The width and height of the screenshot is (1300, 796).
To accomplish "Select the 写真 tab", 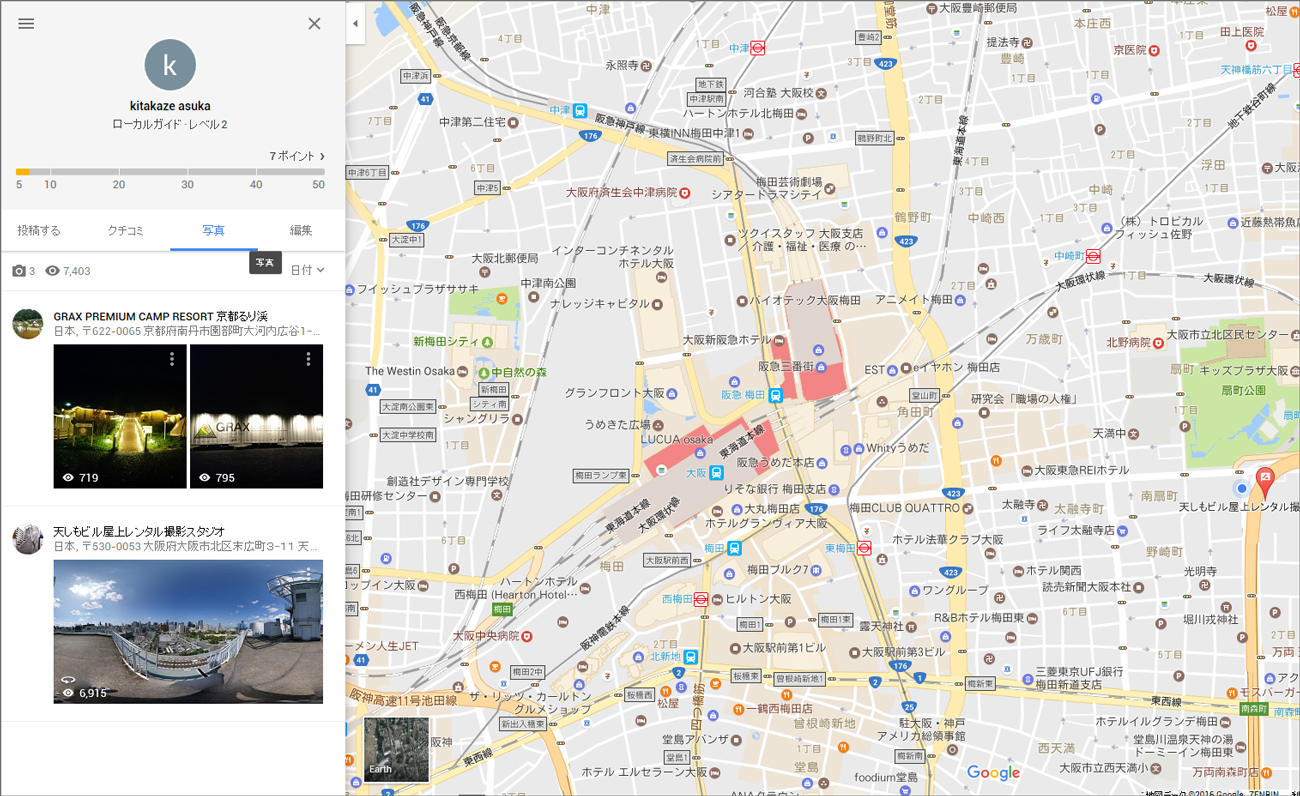I will (213, 230).
